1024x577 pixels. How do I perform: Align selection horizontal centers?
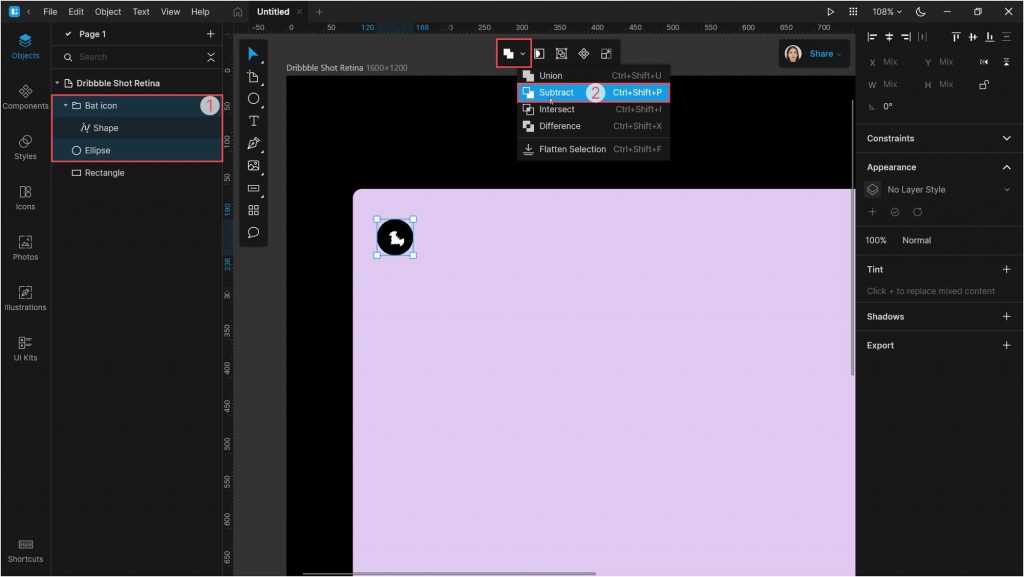[x=889, y=37]
